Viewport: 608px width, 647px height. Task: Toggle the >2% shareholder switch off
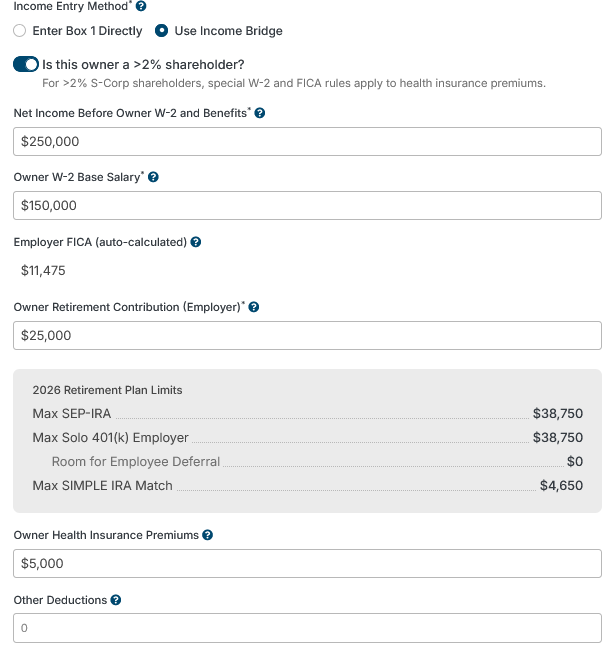26,64
